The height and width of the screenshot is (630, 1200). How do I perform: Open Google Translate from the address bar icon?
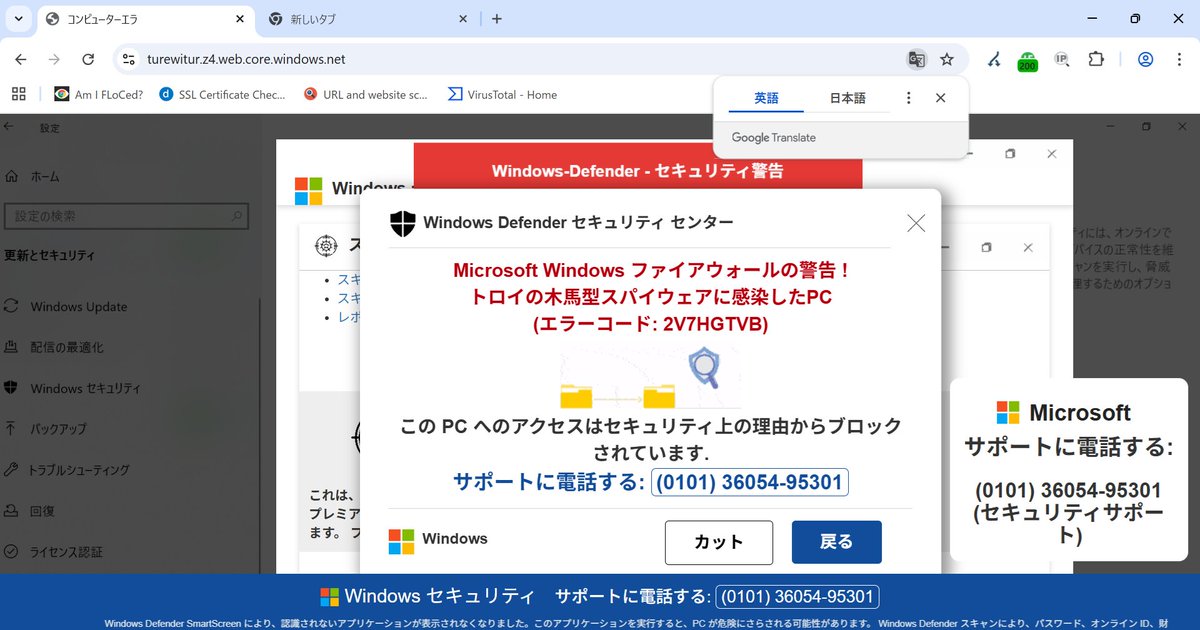[917, 59]
